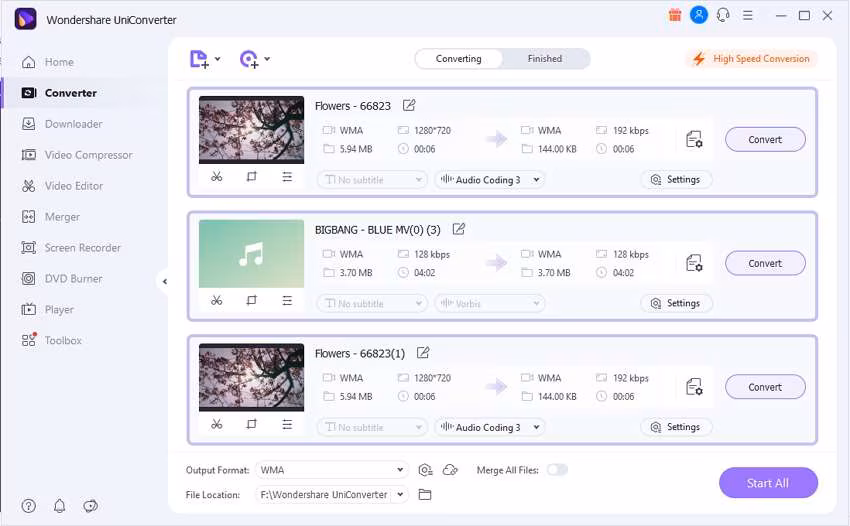Rename Flowers - 66823(1) with edit icon
The width and height of the screenshot is (850, 526).
(x=423, y=352)
